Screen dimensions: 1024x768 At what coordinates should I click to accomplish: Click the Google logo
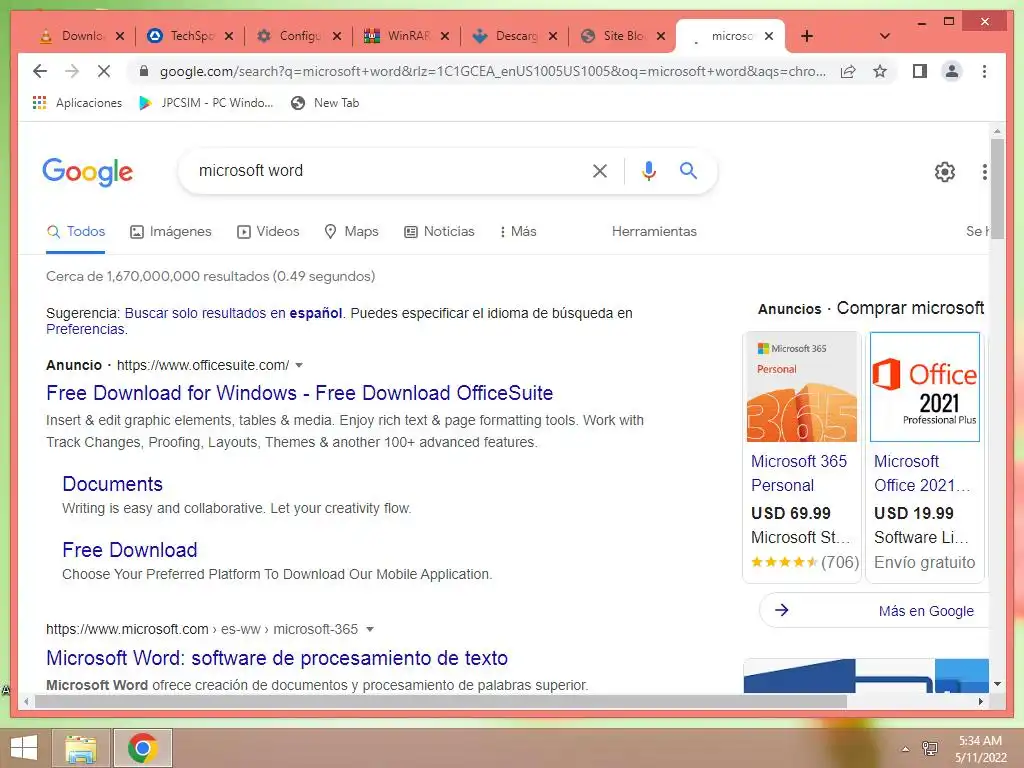[x=88, y=172]
